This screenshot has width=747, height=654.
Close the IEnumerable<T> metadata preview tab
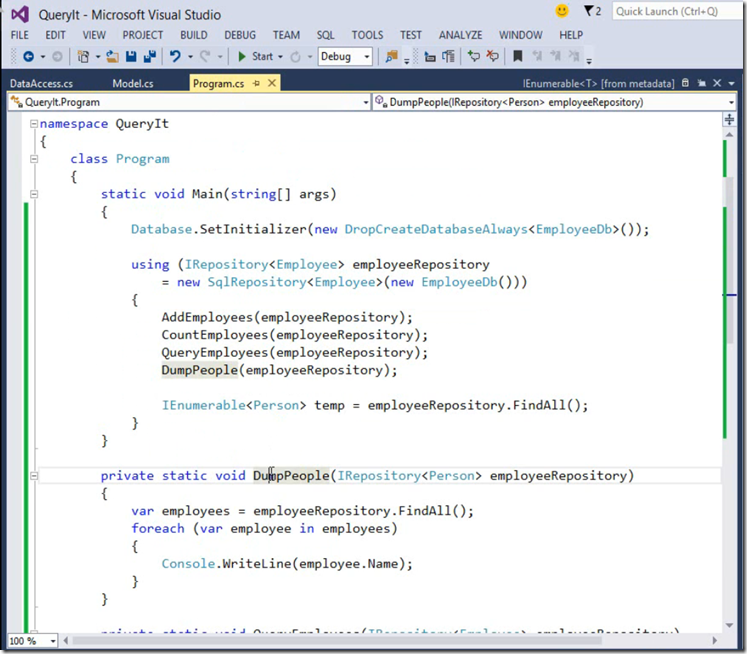[717, 83]
